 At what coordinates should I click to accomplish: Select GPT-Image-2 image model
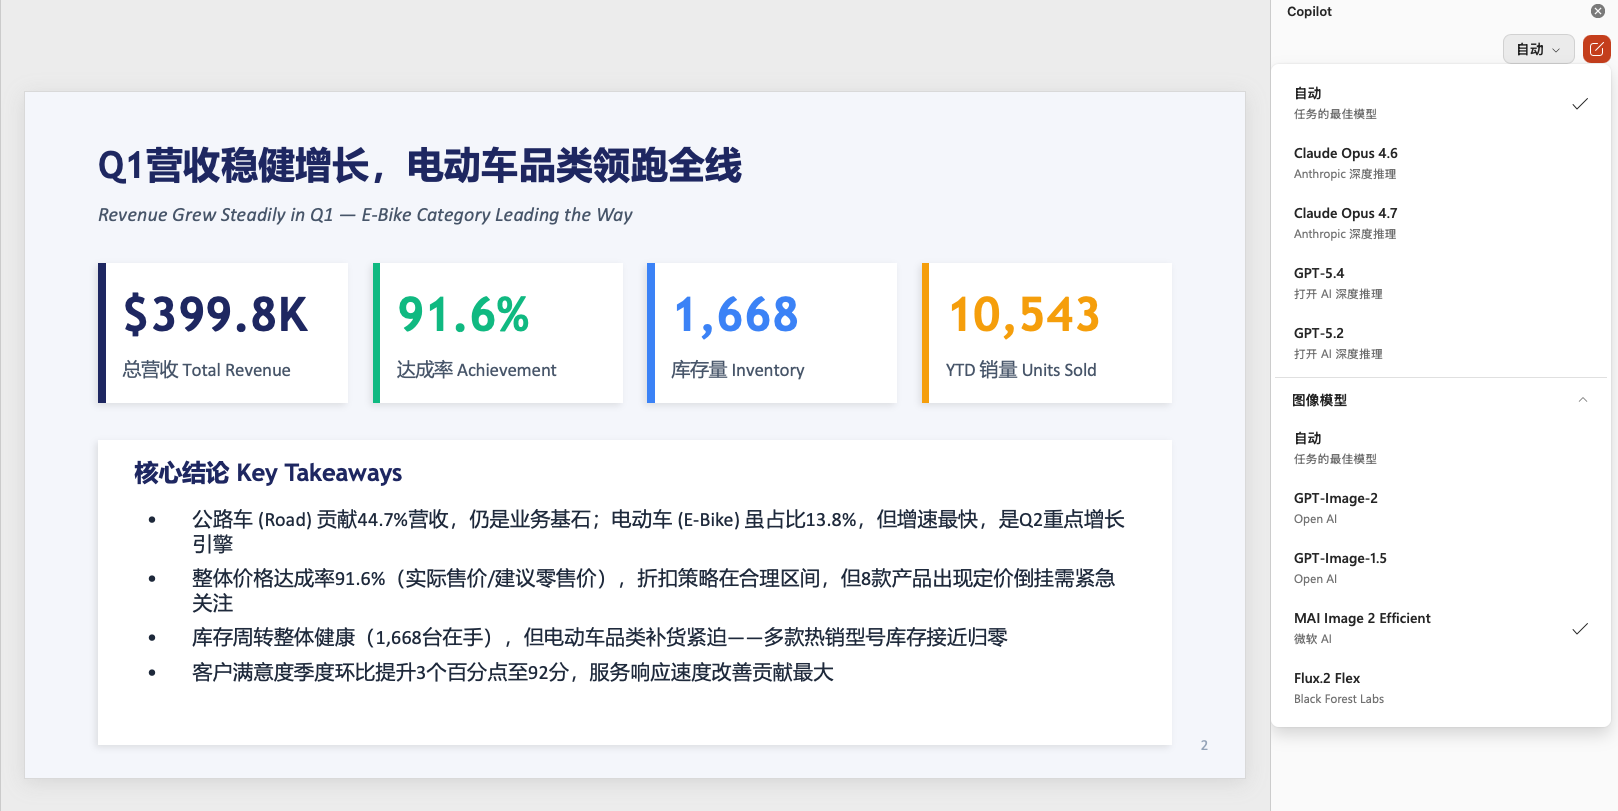pyautogui.click(x=1440, y=508)
